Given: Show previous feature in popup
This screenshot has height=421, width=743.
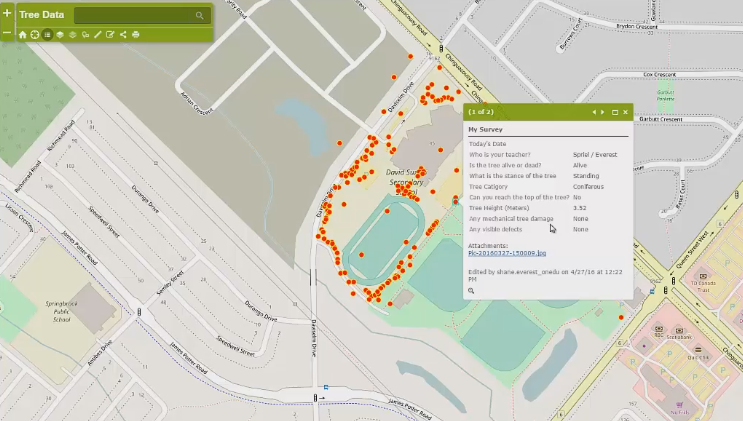Looking at the screenshot, I should pos(594,112).
